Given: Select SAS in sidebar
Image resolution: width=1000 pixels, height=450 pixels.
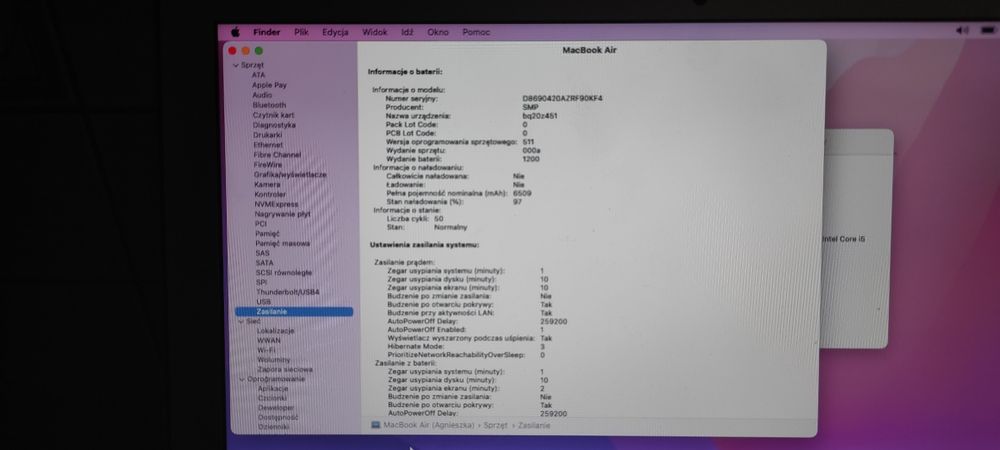Looking at the screenshot, I should pyautogui.click(x=263, y=253).
